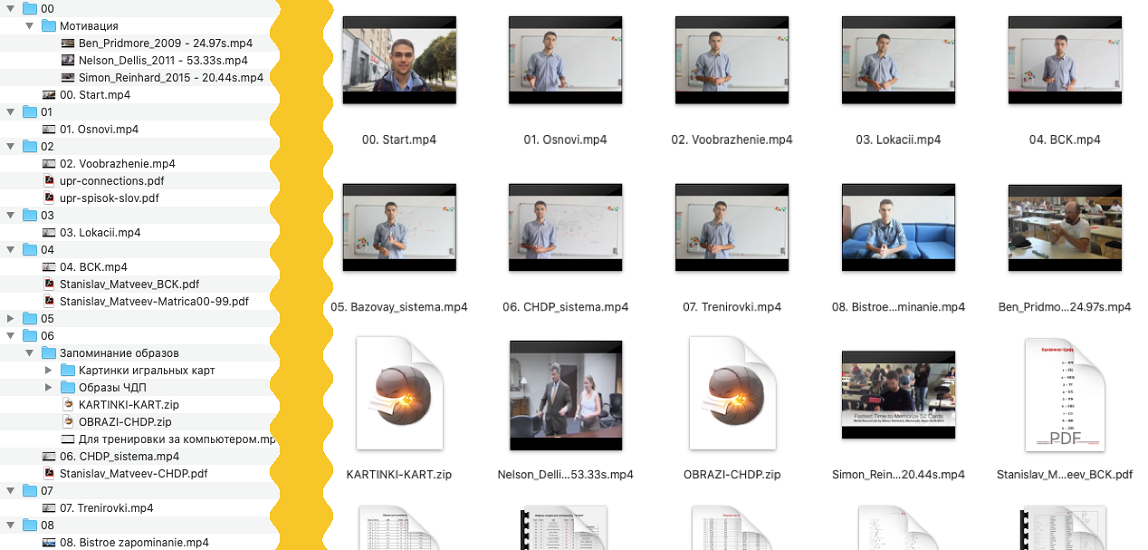Click the Ben_Pridmore_2009 video icon in tree
1148x550 pixels.
[67, 43]
